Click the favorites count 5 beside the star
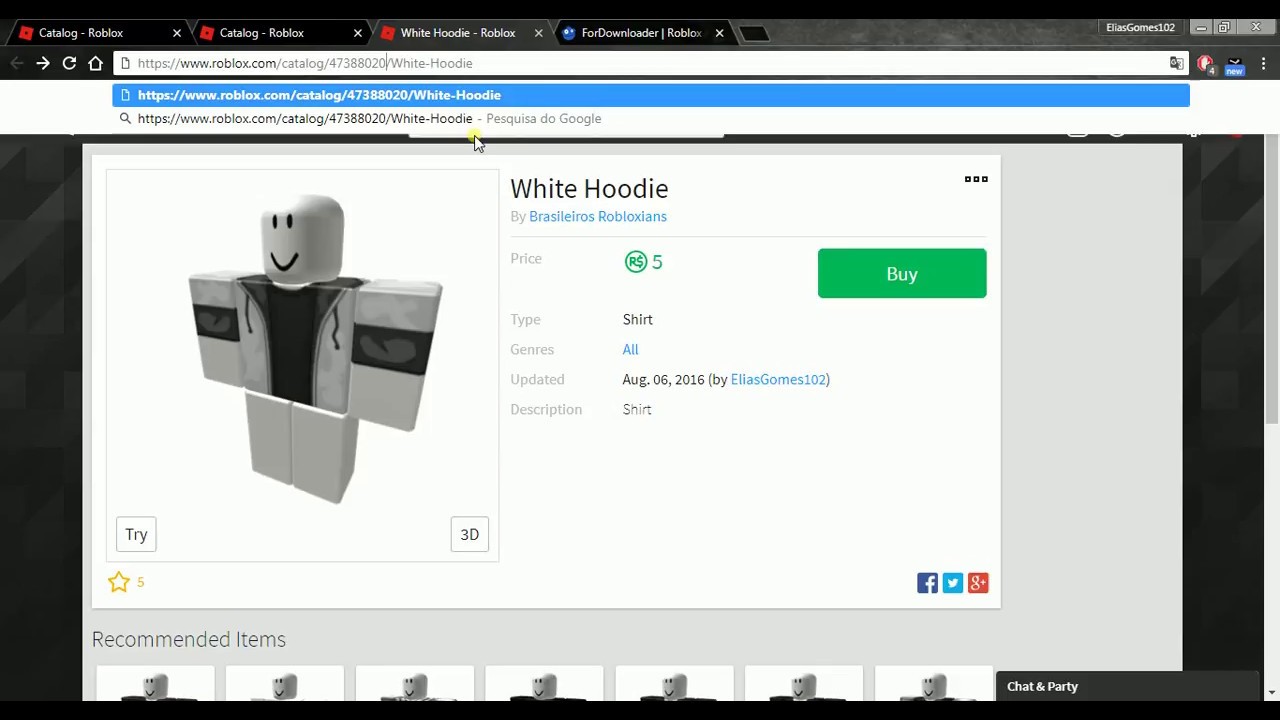 (140, 582)
